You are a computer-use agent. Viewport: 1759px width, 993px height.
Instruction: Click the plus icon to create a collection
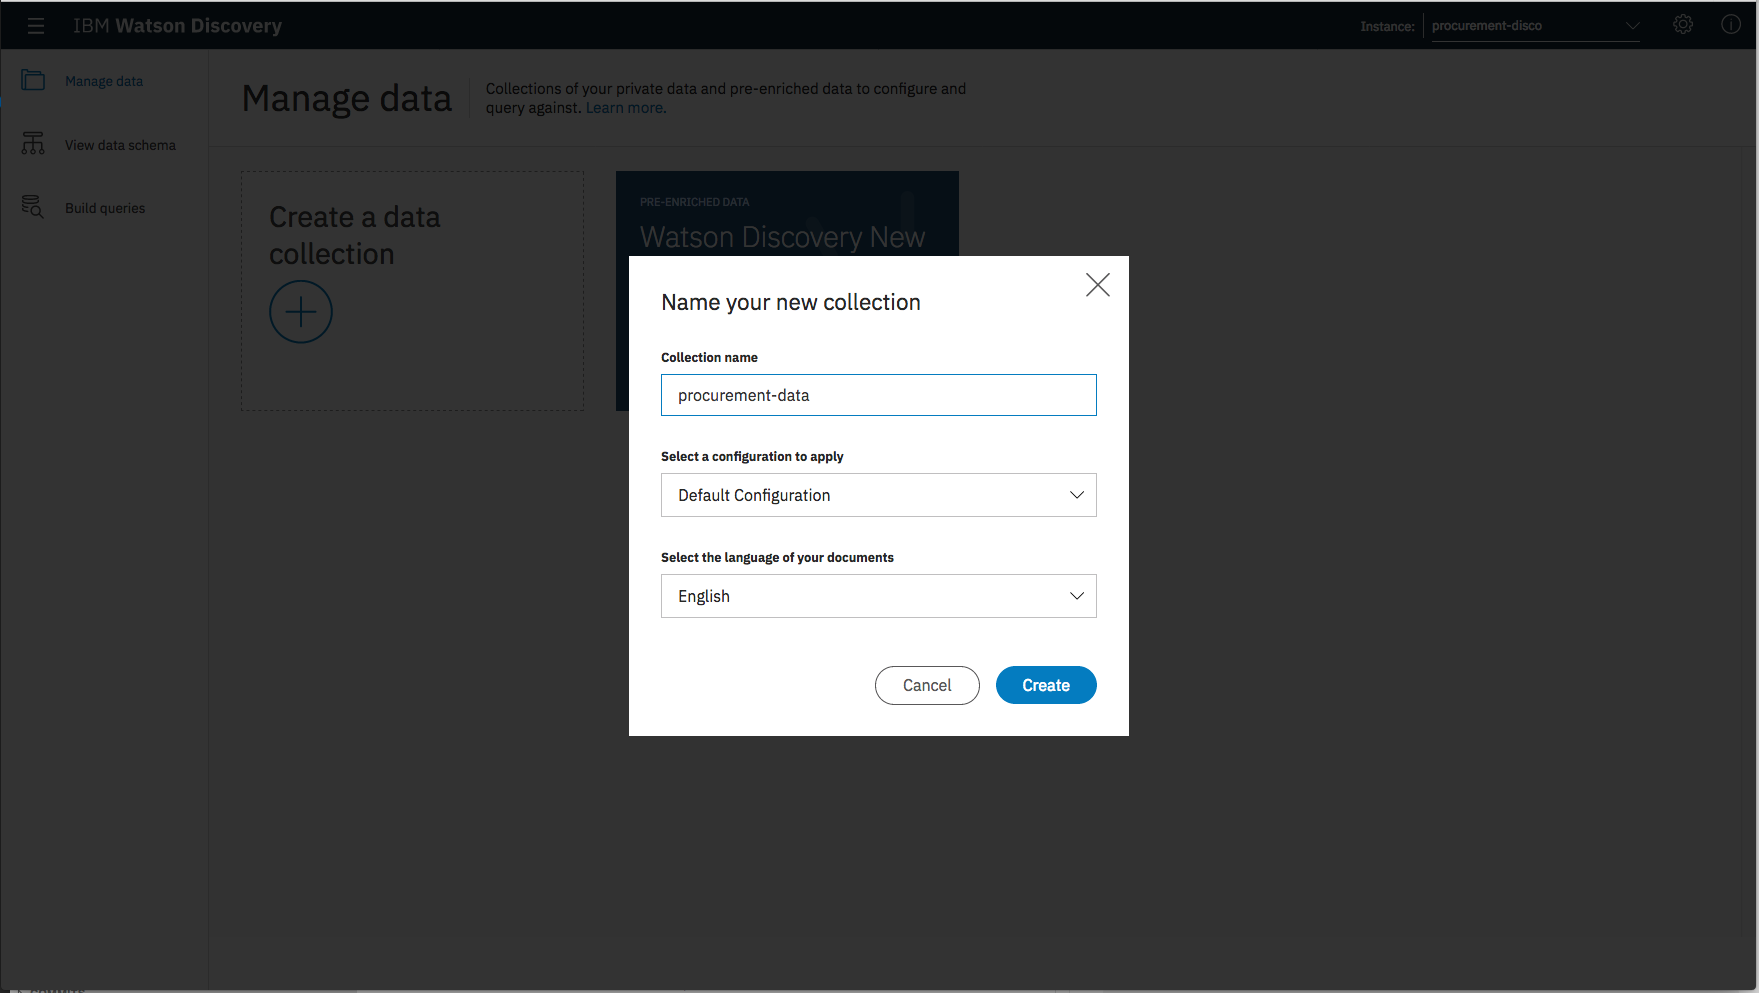pos(301,312)
